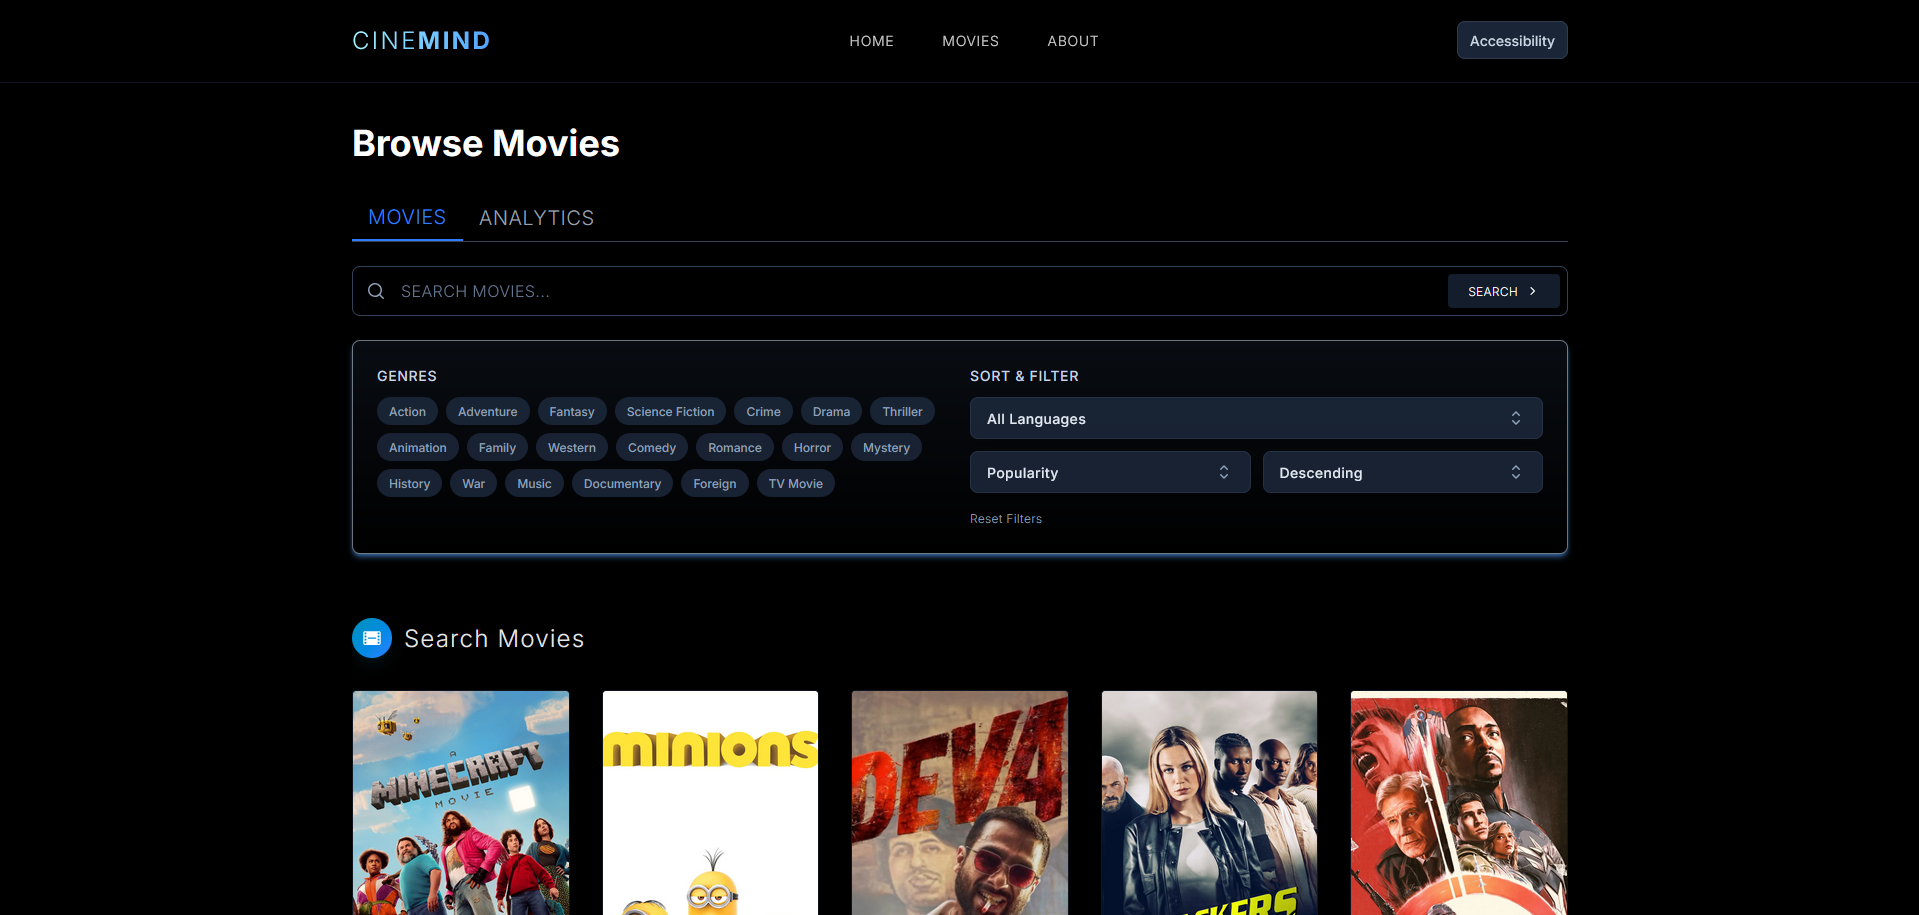Click the chevron arrow inside the SEARCH button
This screenshot has width=1919, height=915.
[x=1532, y=290]
